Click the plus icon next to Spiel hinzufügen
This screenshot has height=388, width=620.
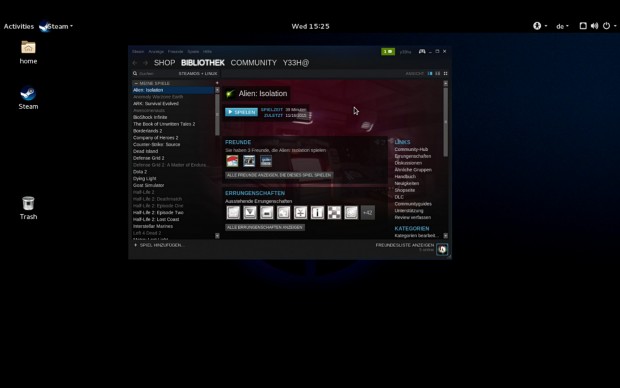[136, 245]
